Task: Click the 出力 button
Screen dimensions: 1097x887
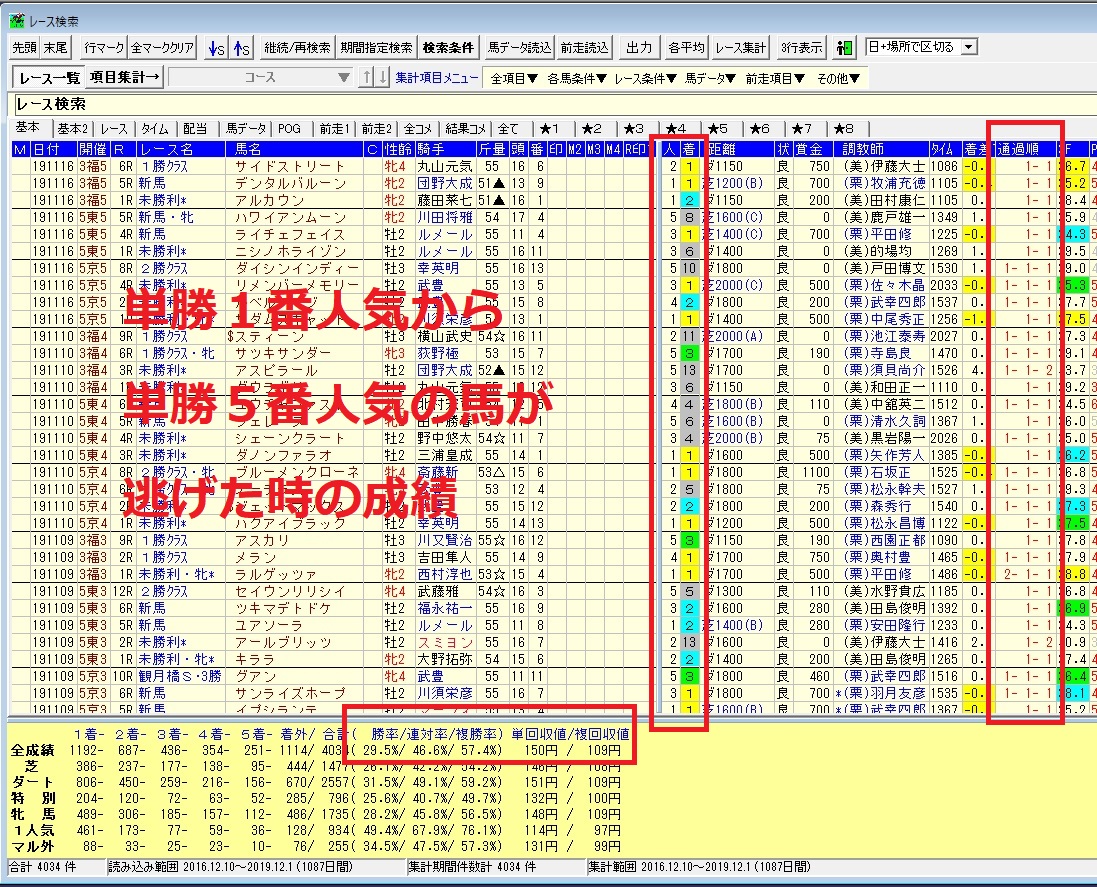Action: (x=639, y=48)
